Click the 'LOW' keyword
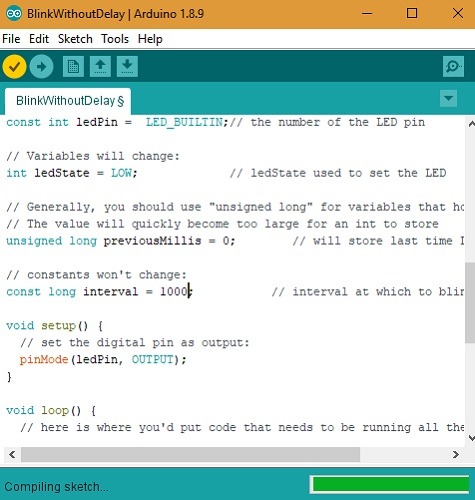This screenshot has width=475, height=500. coord(121,173)
